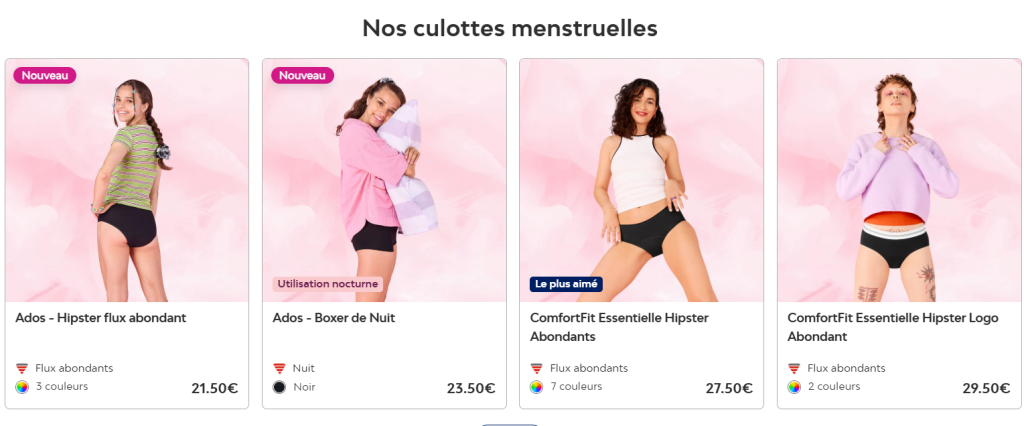The height and width of the screenshot is (426, 1024).
Task: Select the Noir black color swatch
Action: coord(280,387)
